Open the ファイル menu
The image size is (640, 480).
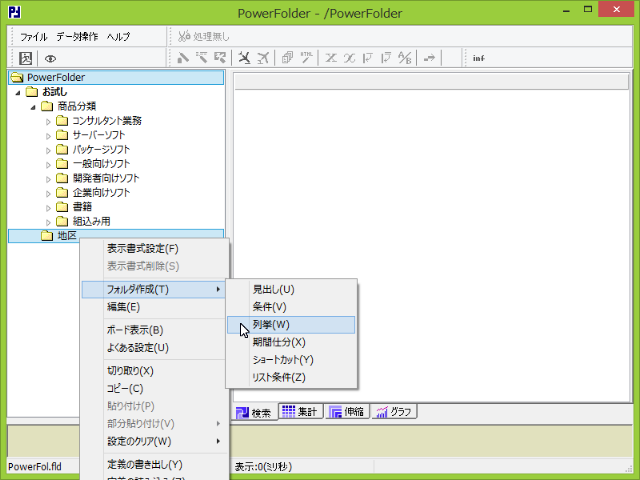click(x=33, y=37)
